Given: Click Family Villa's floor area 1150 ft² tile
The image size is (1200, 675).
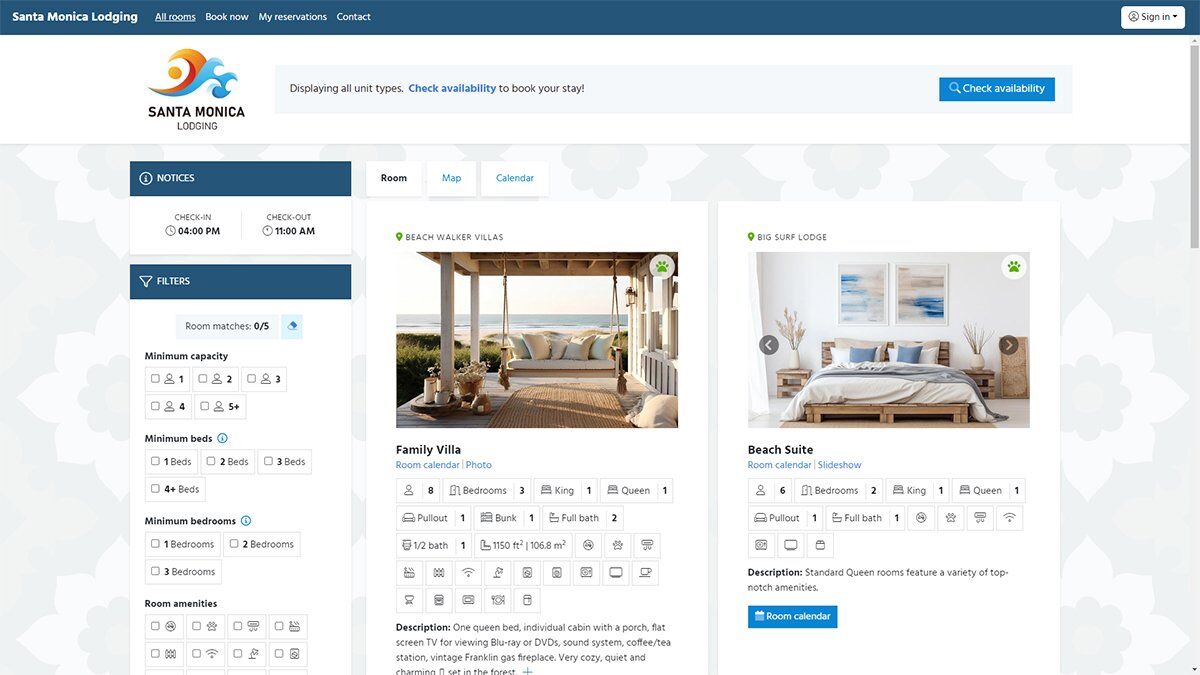Looking at the screenshot, I should pyautogui.click(x=524, y=546).
